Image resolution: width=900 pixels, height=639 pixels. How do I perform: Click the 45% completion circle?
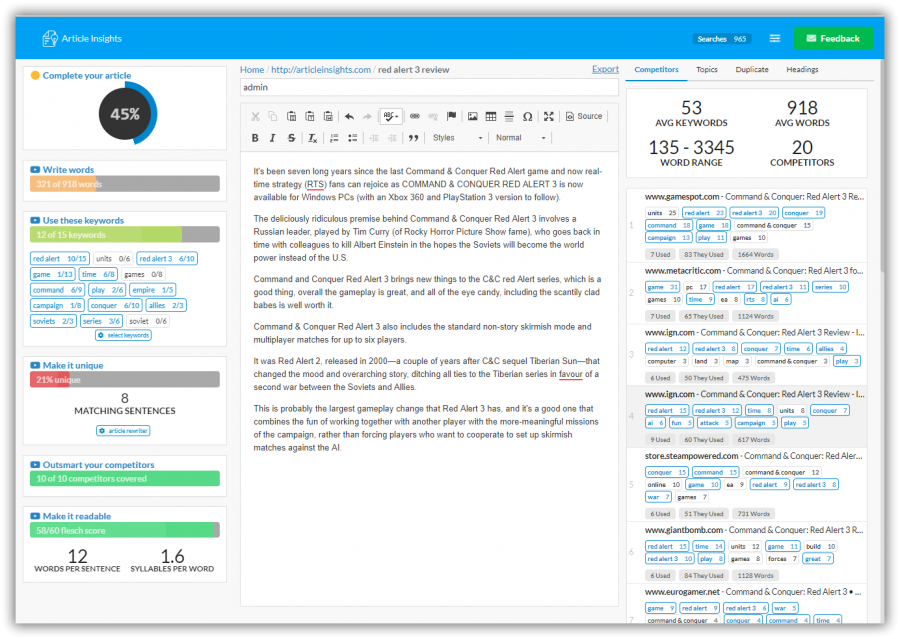click(x=125, y=114)
